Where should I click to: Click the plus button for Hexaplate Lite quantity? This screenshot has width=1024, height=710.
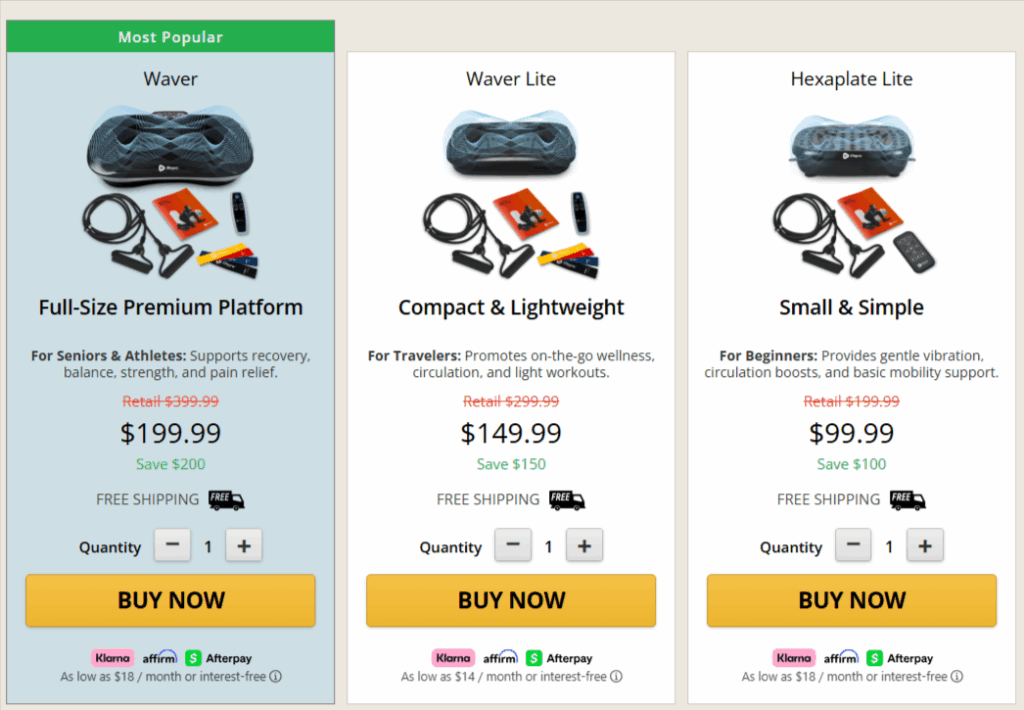[x=924, y=545]
